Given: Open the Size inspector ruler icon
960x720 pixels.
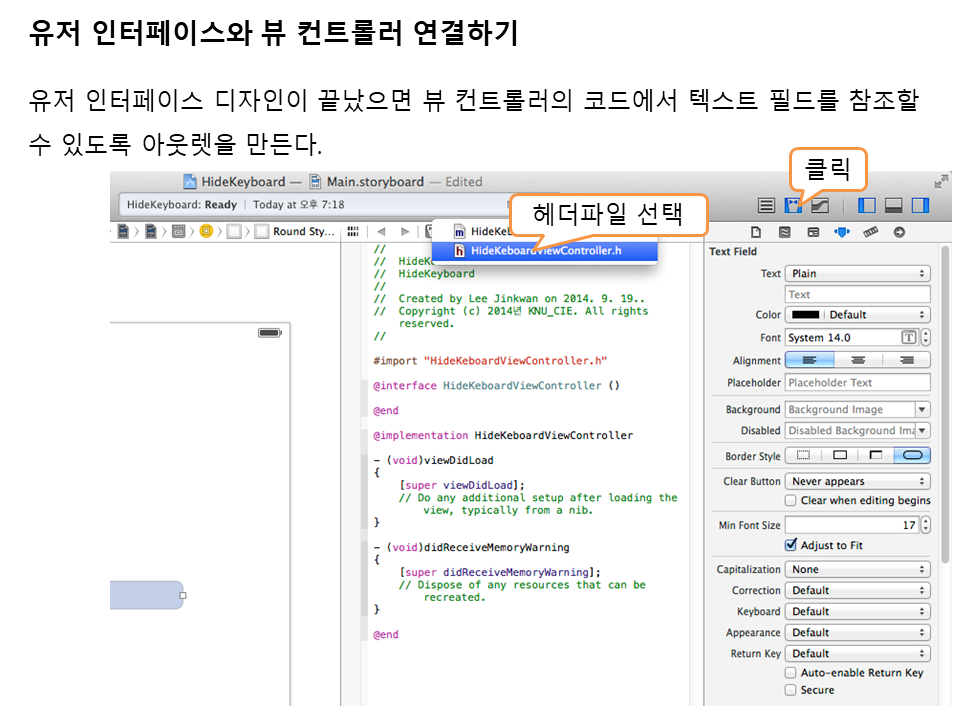Looking at the screenshot, I should tap(870, 232).
